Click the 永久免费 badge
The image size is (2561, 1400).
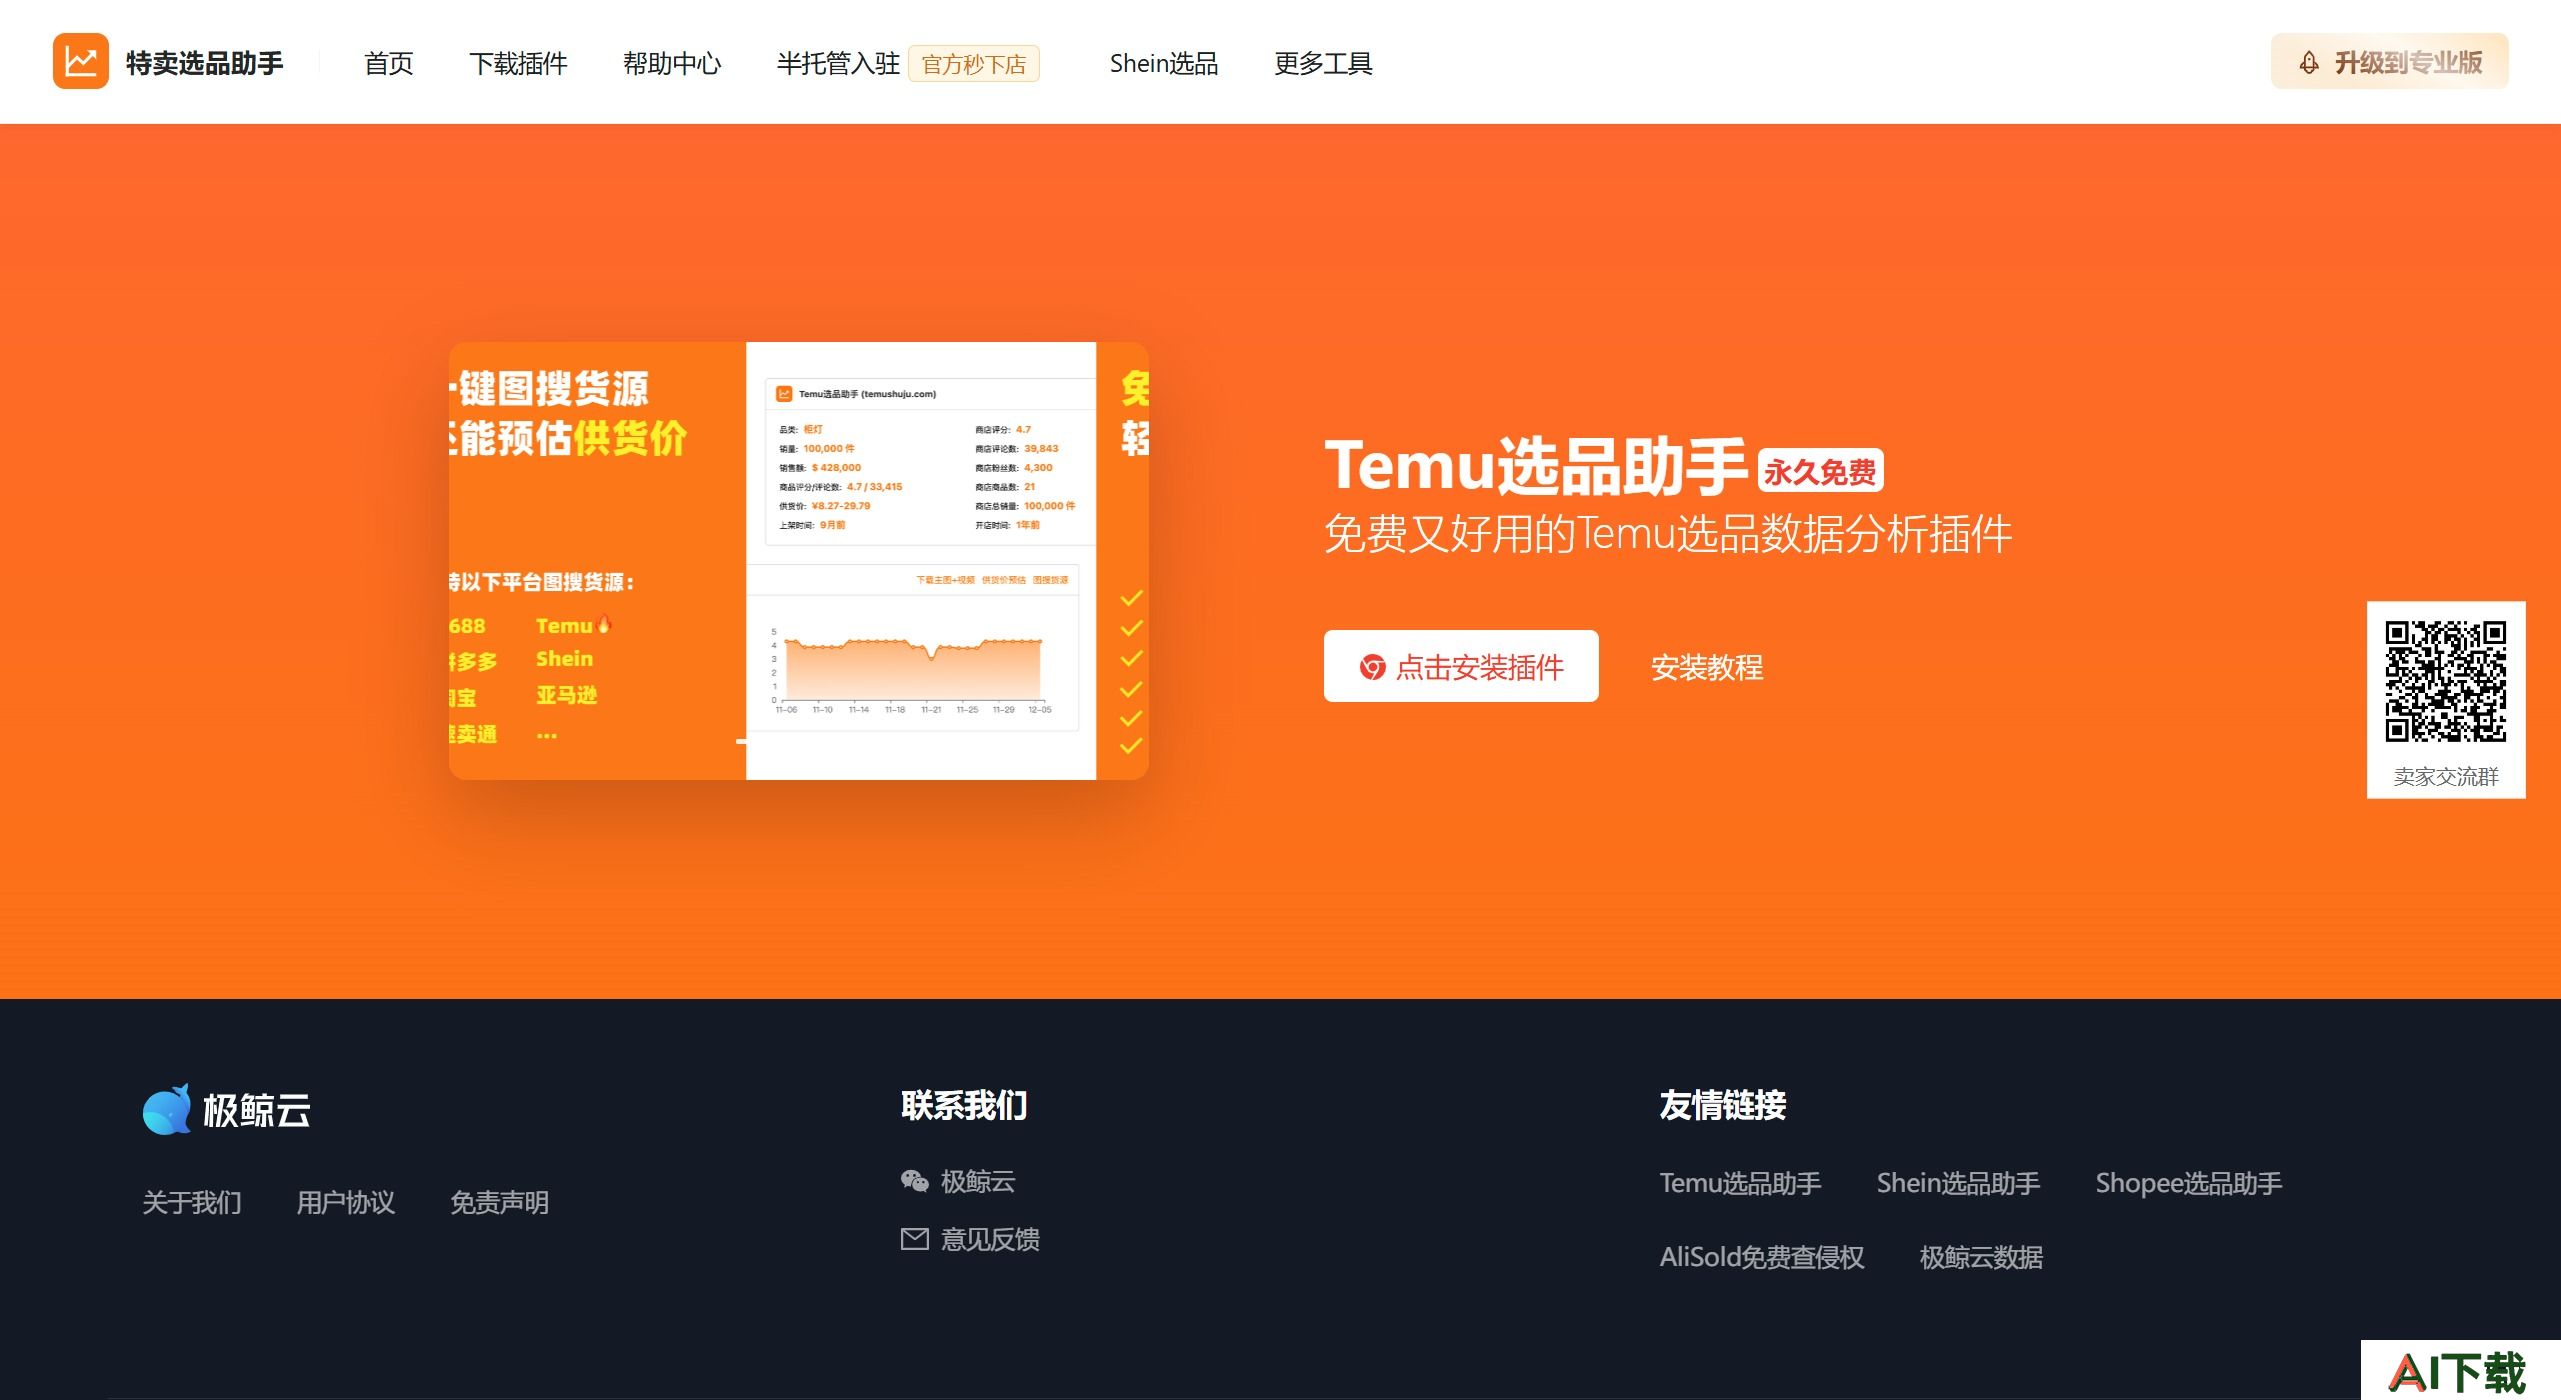click(x=1821, y=471)
